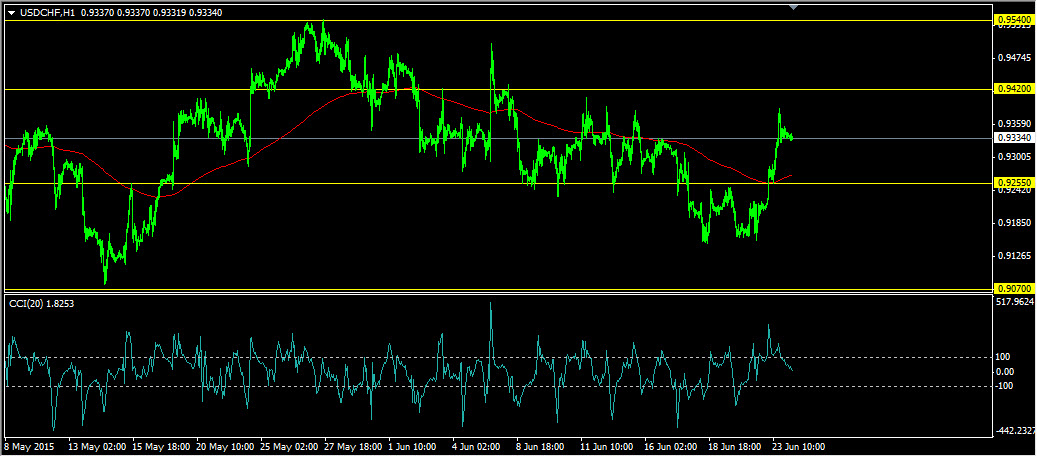1037x457 pixels.
Task: Click the CCI maximum value 517.9624
Action: tap(1015, 302)
